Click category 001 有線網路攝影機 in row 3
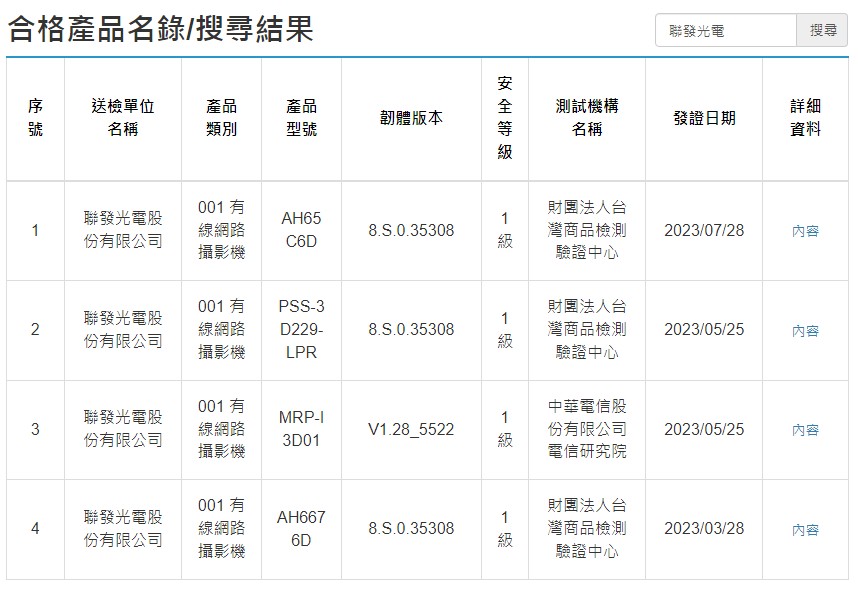Screen dimensions: 858x590 (221, 429)
